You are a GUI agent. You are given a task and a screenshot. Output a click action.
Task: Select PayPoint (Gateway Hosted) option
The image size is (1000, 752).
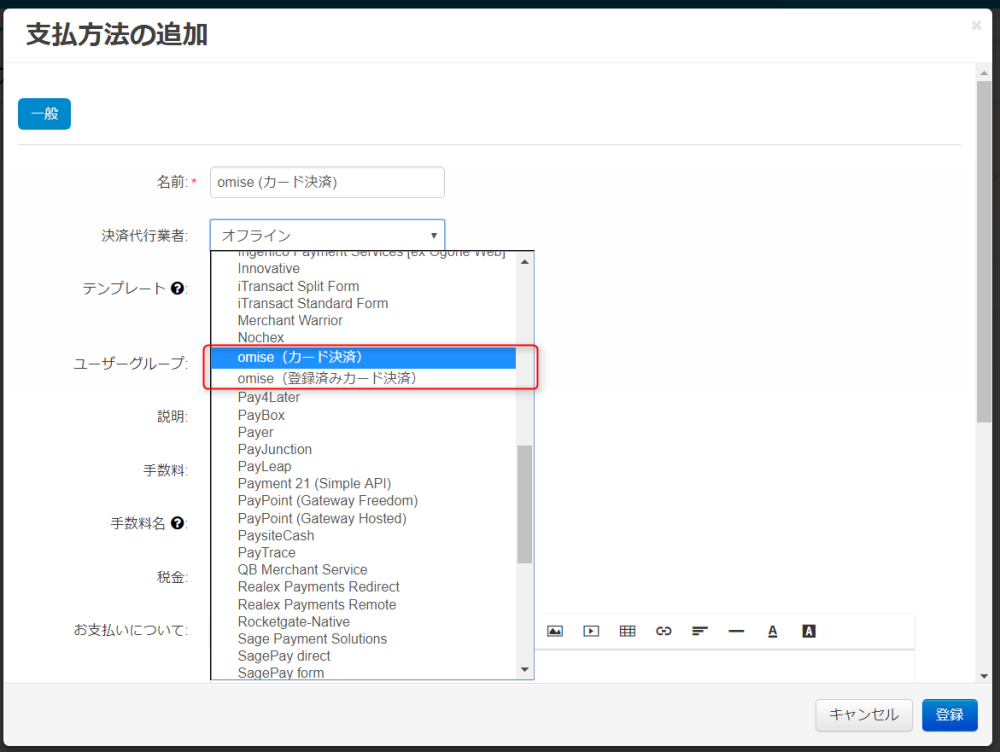364,519
